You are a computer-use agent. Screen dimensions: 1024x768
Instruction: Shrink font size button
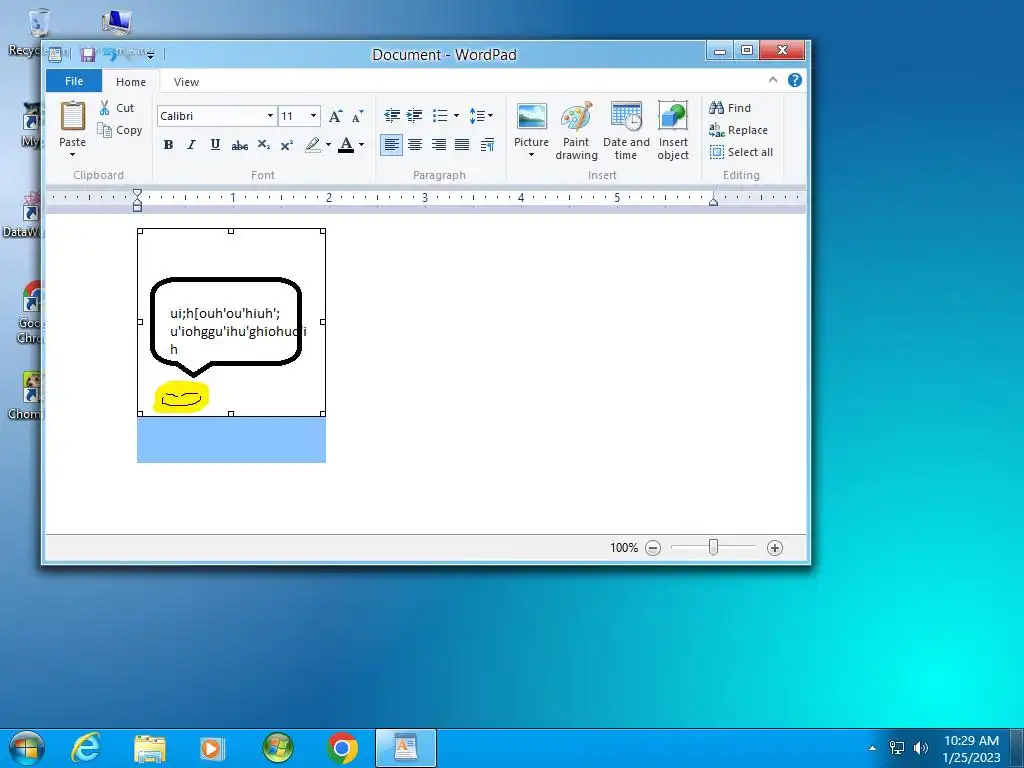(357, 116)
